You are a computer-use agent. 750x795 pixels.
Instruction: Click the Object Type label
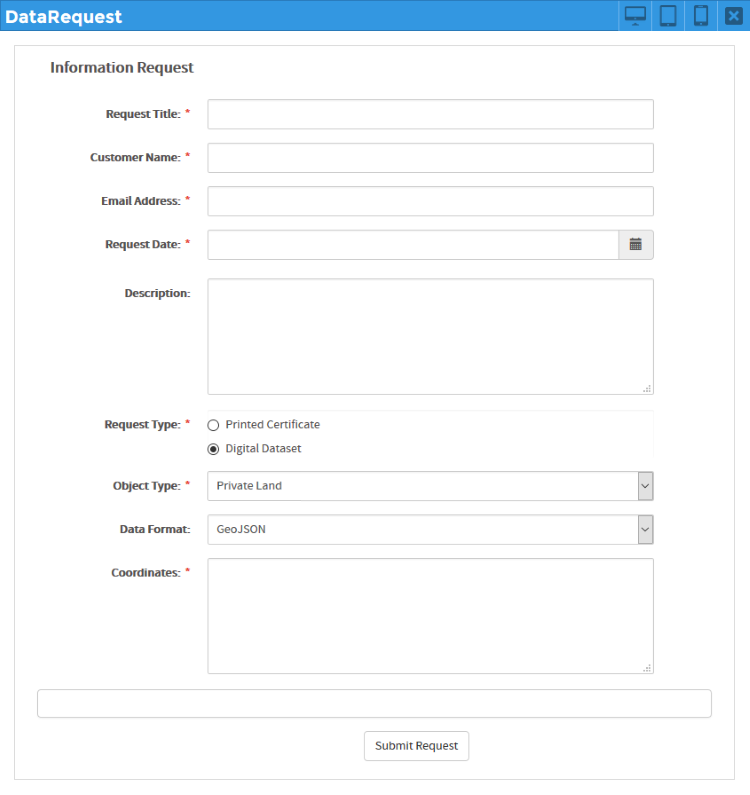(147, 486)
